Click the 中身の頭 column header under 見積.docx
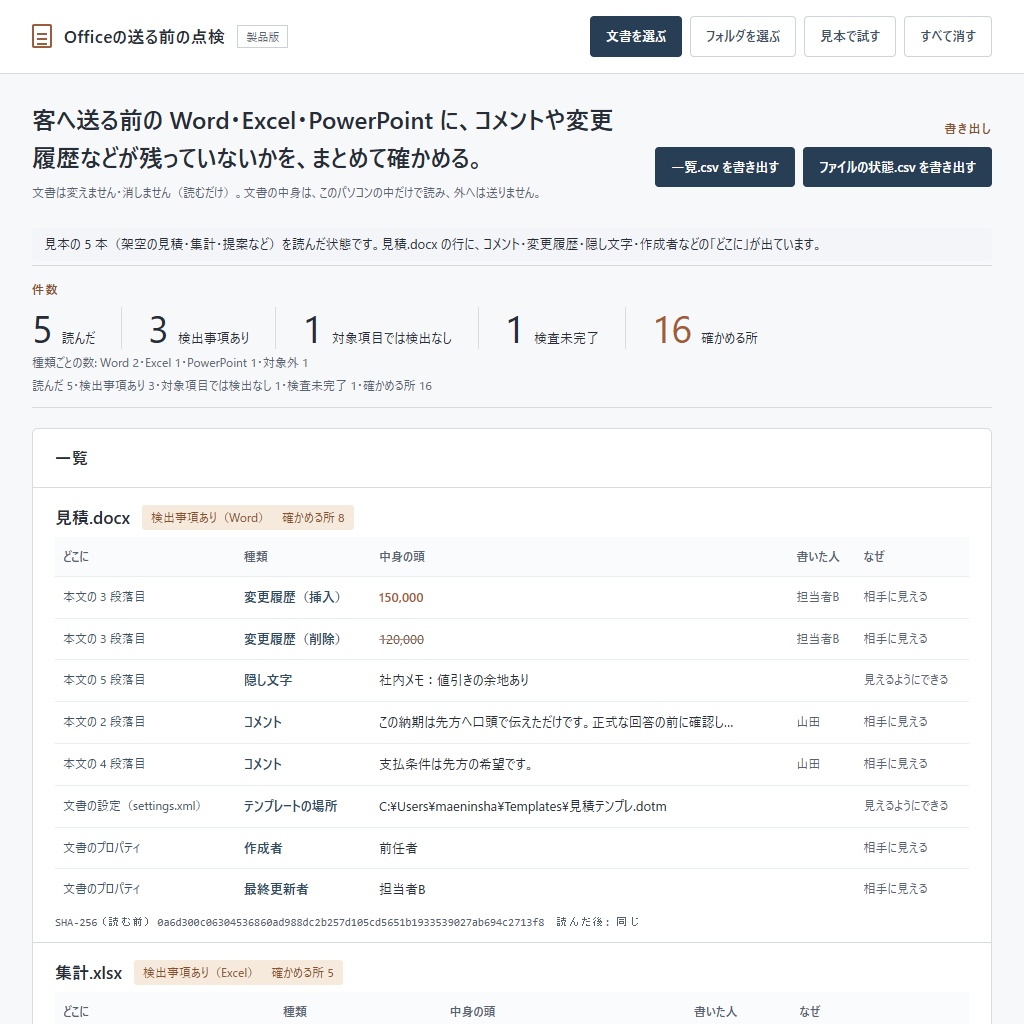 click(402, 556)
